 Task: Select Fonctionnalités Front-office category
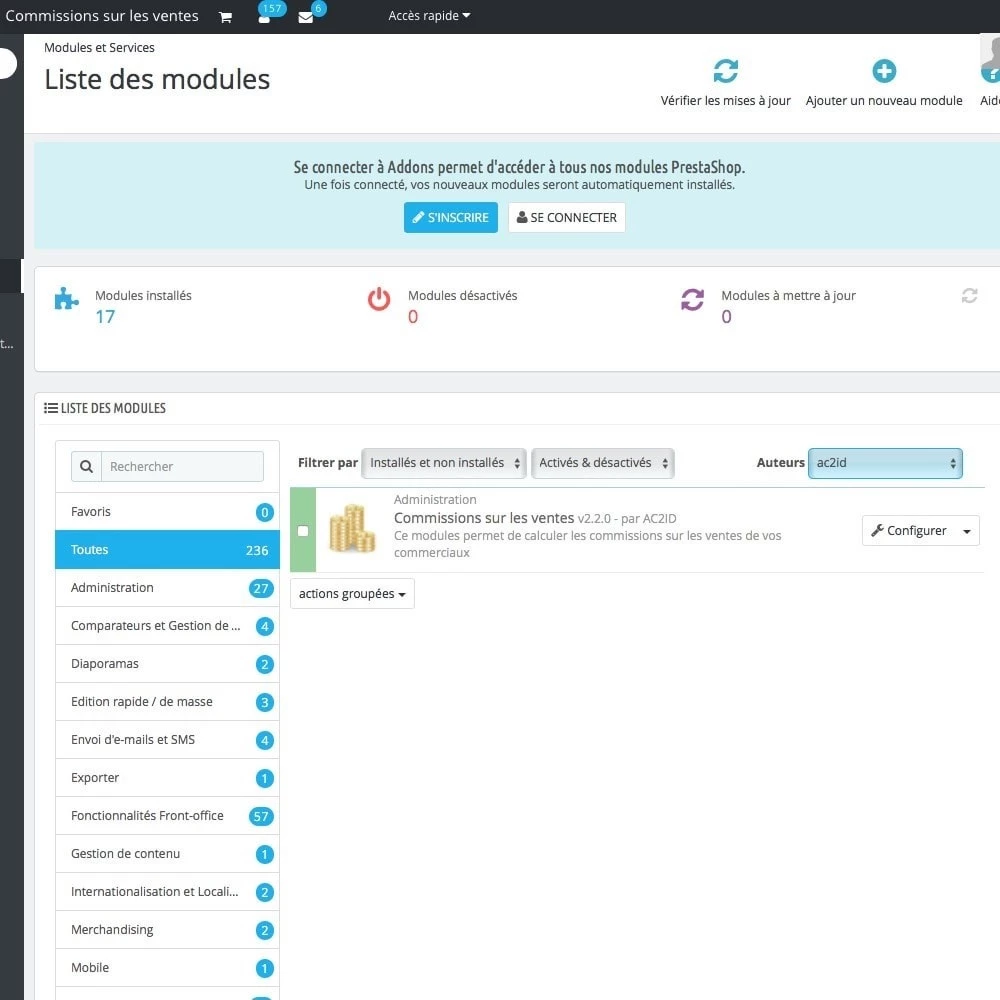[x=167, y=816]
